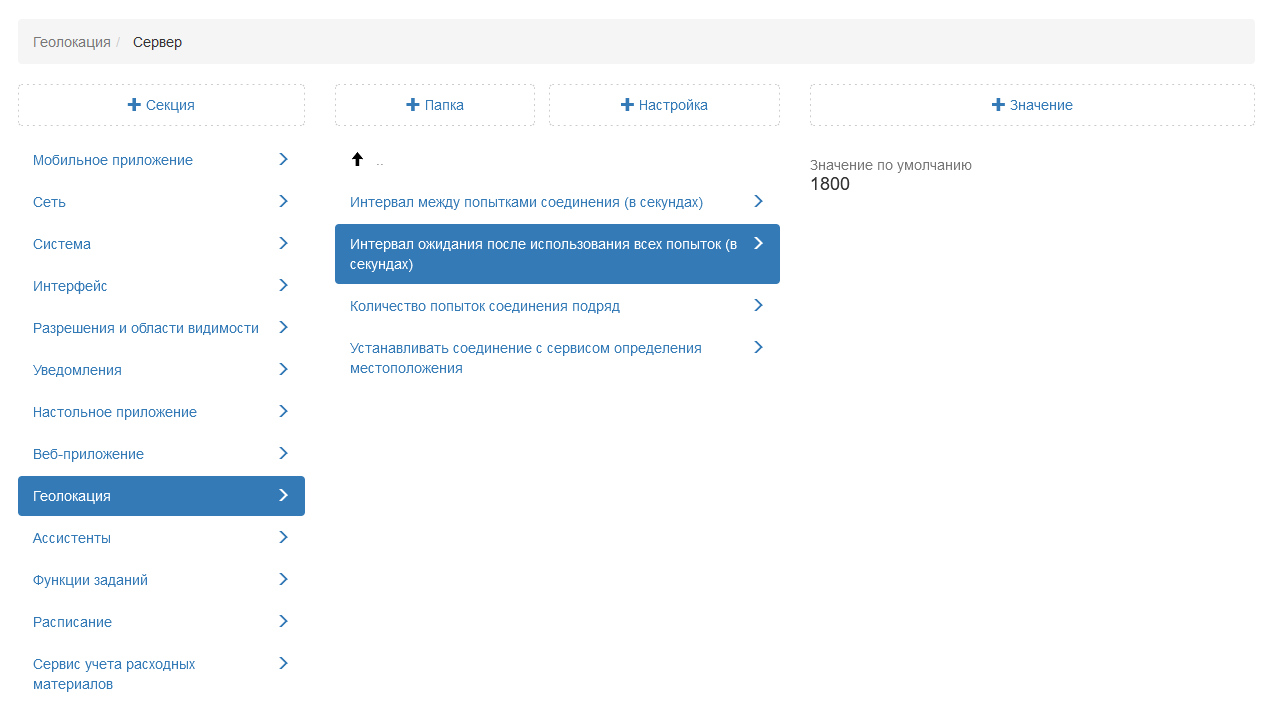Open the Уведомления section
The height and width of the screenshot is (723, 1273).
(77, 370)
